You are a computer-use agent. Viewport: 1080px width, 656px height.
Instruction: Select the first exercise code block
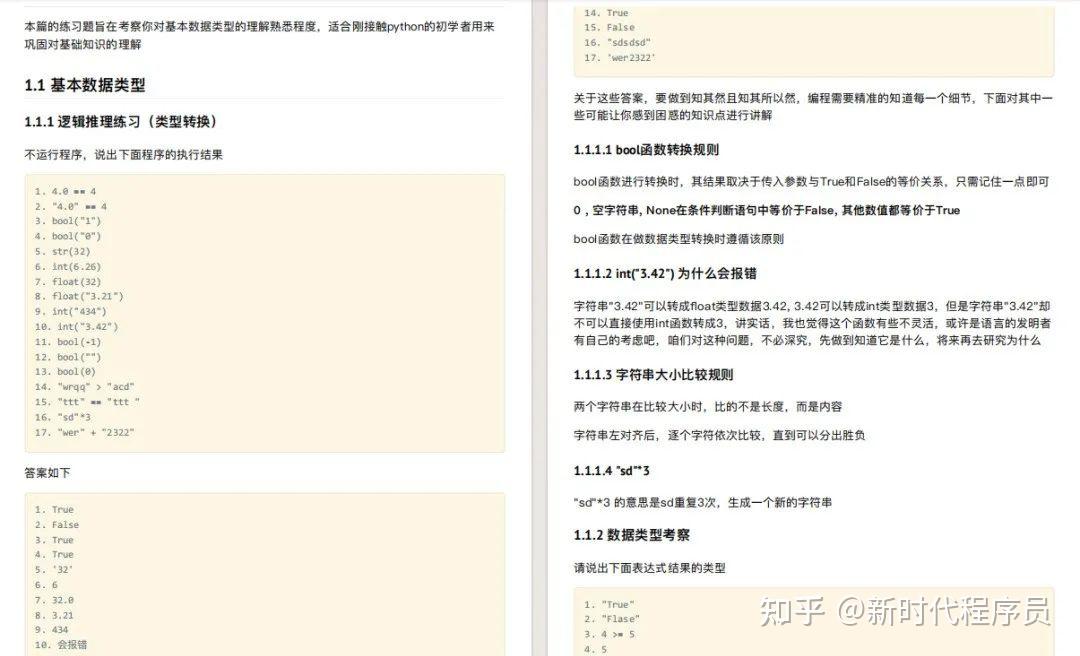(x=265, y=311)
